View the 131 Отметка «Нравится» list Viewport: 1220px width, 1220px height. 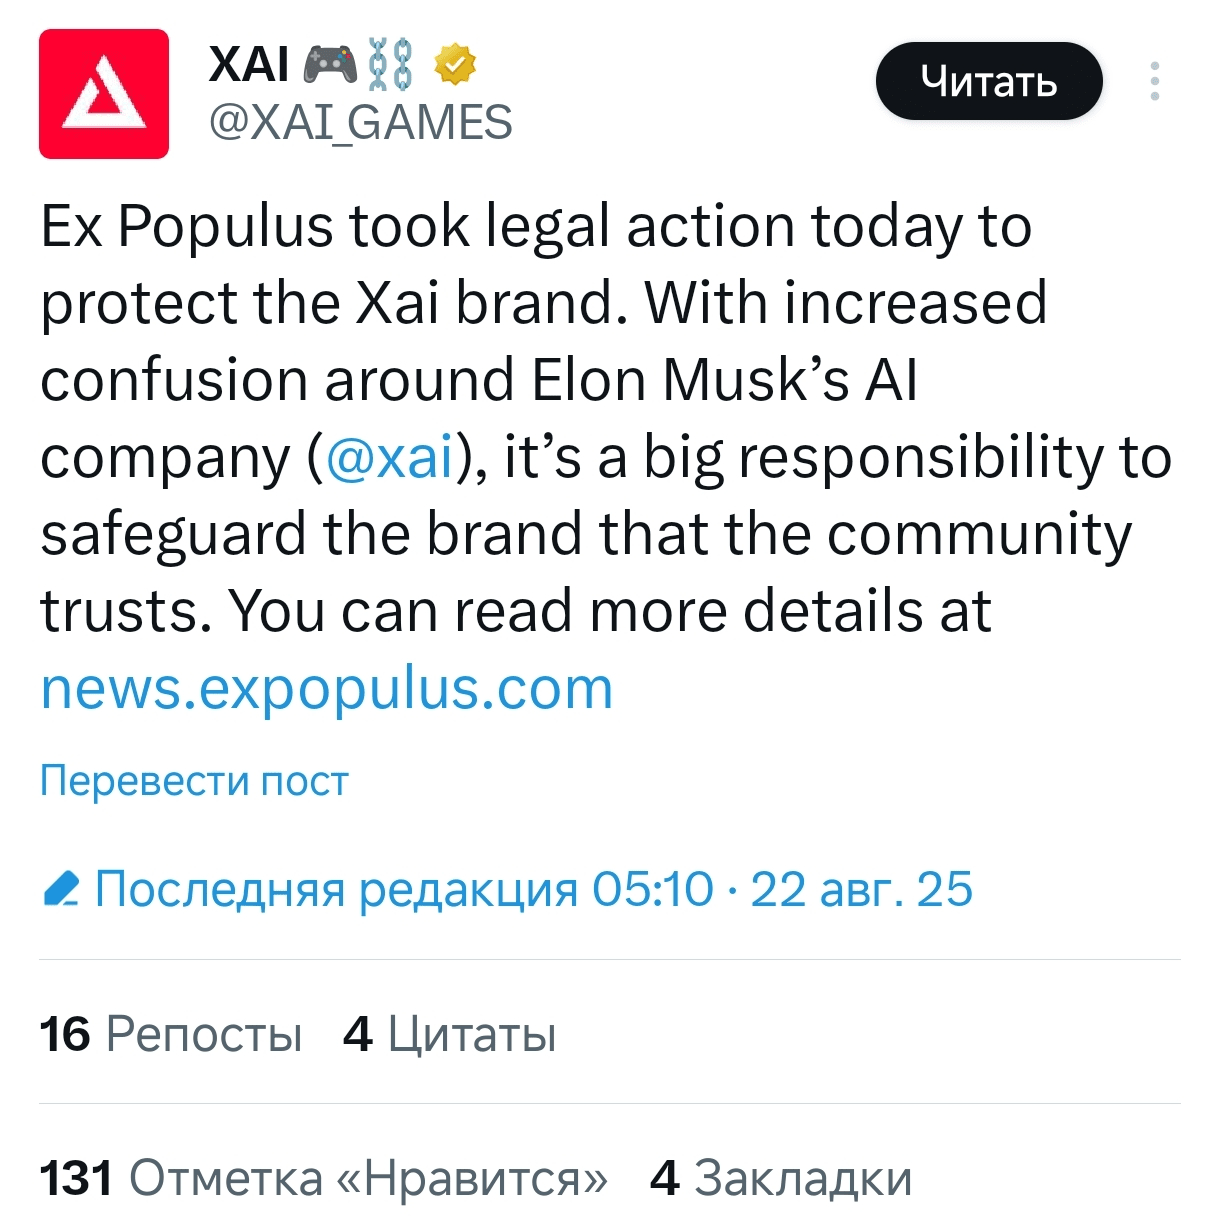(x=324, y=1178)
